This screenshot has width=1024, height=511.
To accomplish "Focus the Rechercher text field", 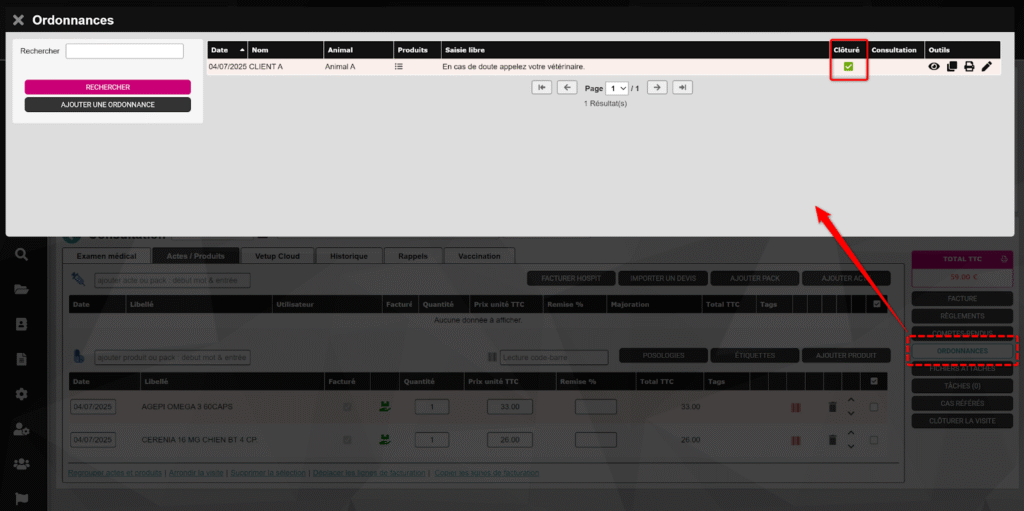I will point(124,51).
